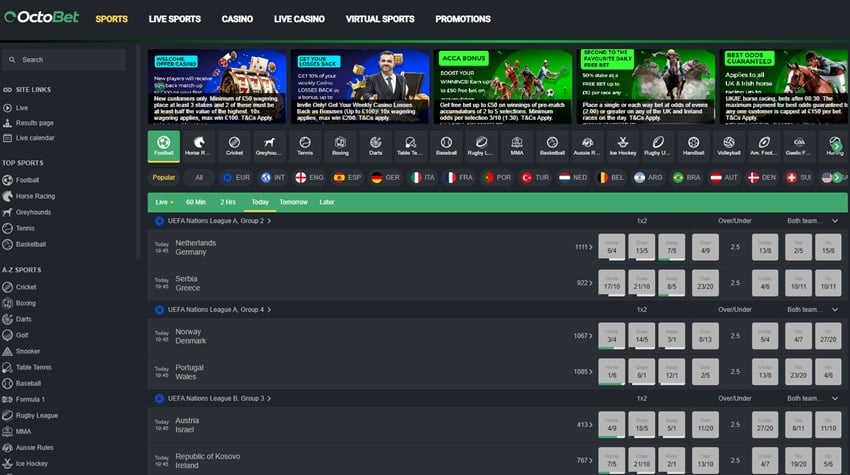Image resolution: width=850 pixels, height=475 pixels.
Task: Open the Welcome Offer Casino banner
Action: click(217, 87)
